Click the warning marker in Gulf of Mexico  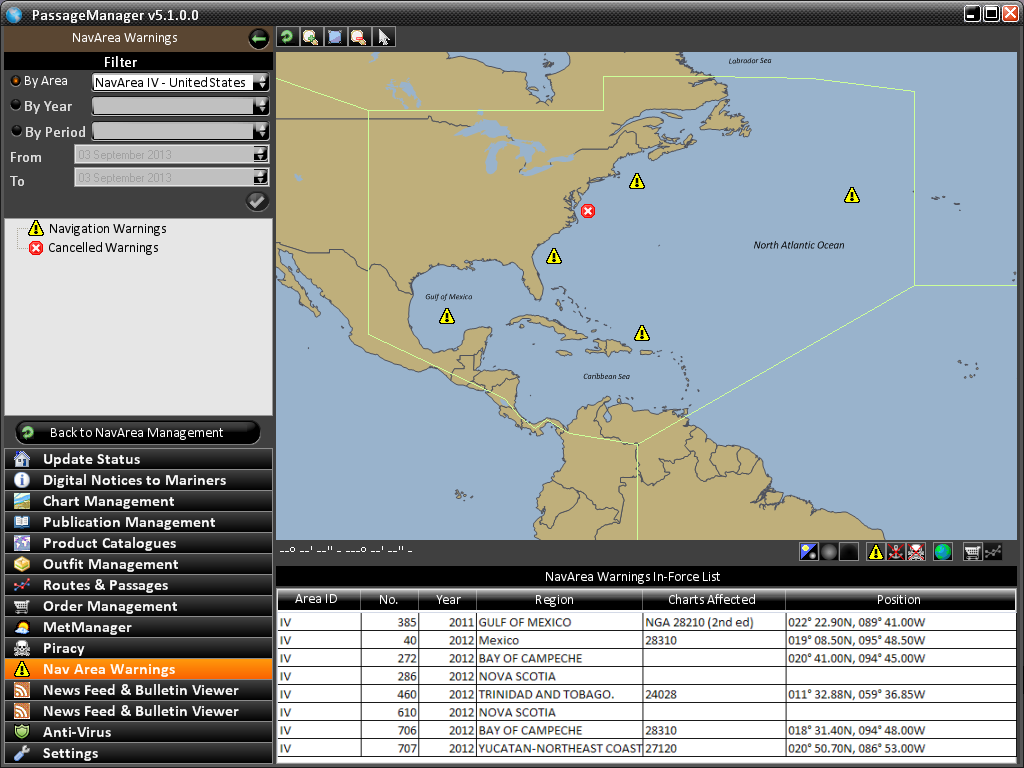[447, 317]
